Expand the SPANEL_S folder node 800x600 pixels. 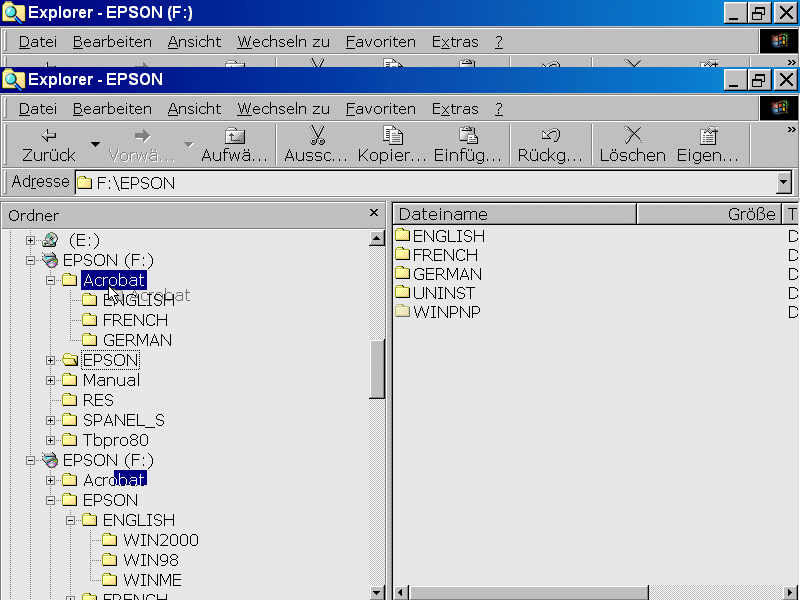51,420
